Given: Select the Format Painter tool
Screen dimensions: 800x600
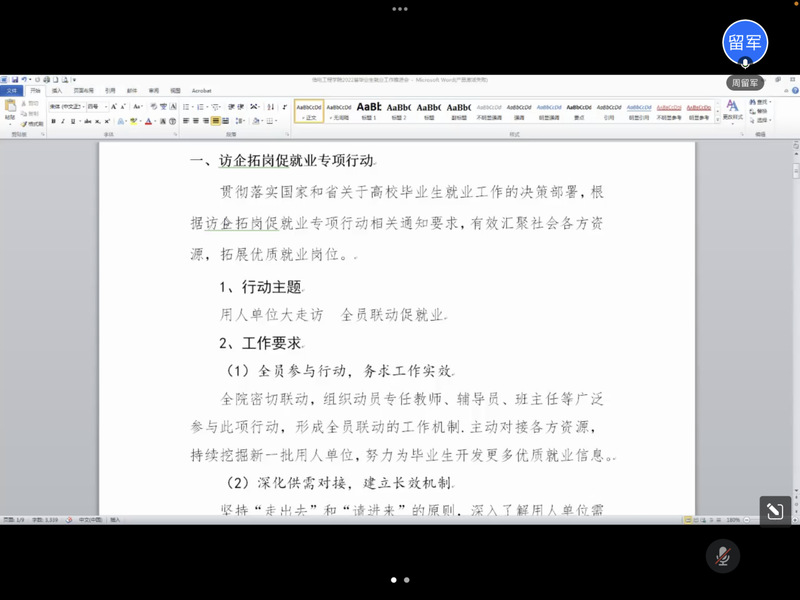Looking at the screenshot, I should [33, 123].
